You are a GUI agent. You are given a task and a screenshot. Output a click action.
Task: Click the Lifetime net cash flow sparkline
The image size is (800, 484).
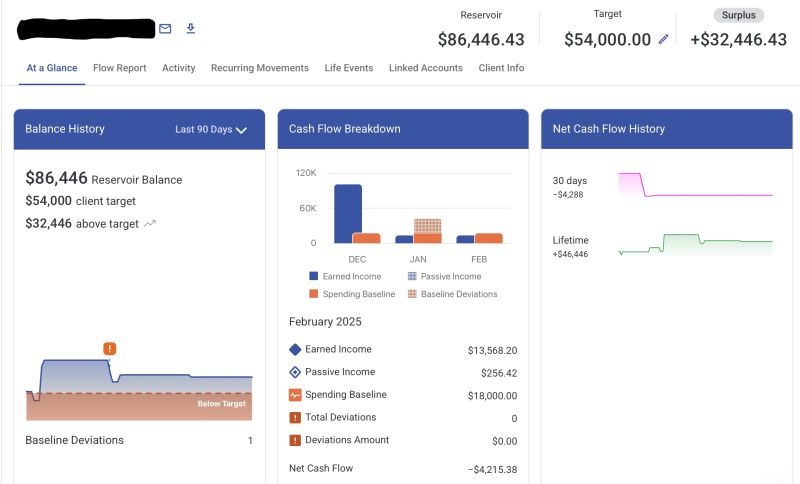point(695,244)
